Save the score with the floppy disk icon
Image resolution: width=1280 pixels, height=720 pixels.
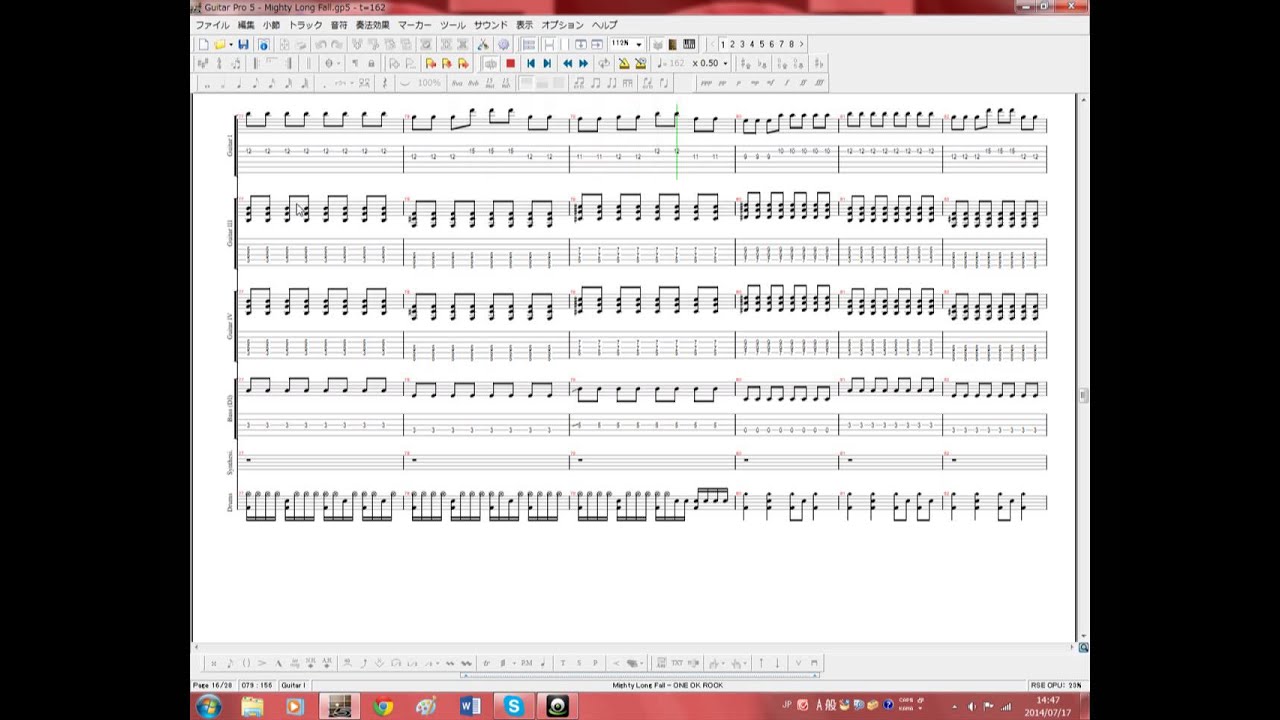(243, 44)
